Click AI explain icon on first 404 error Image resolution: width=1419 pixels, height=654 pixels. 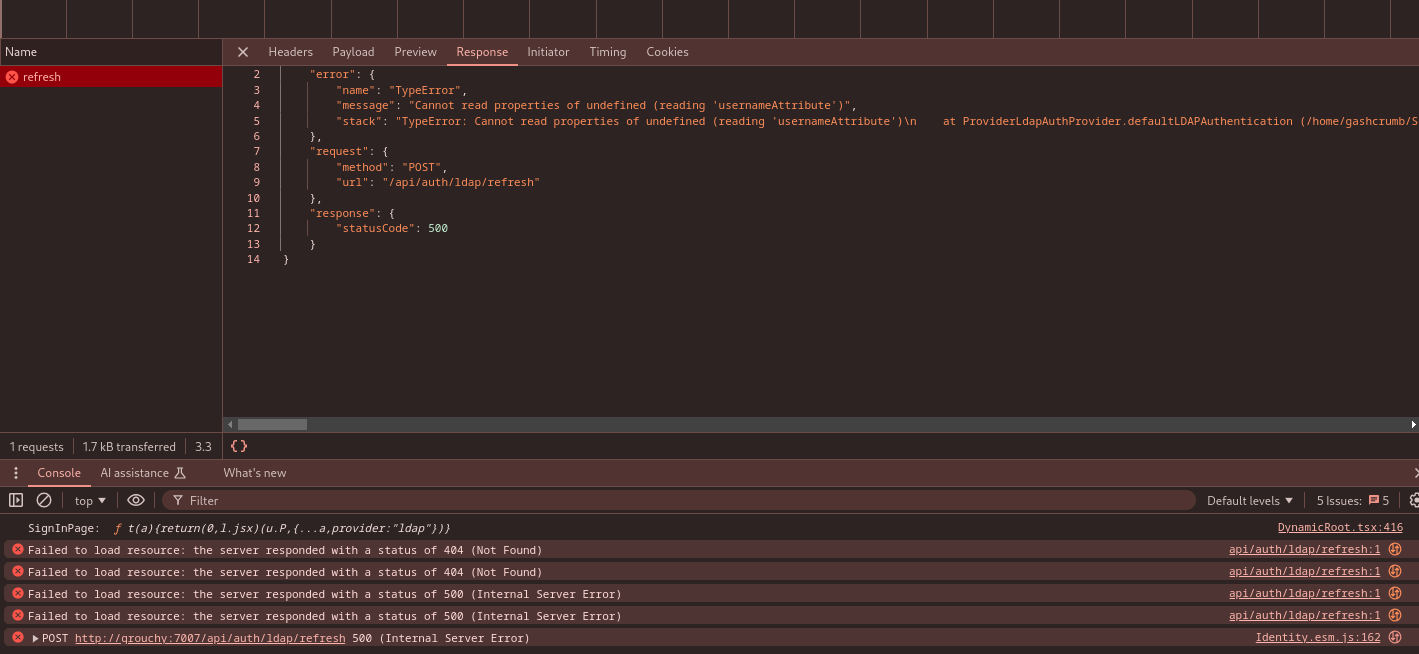[1395, 549]
